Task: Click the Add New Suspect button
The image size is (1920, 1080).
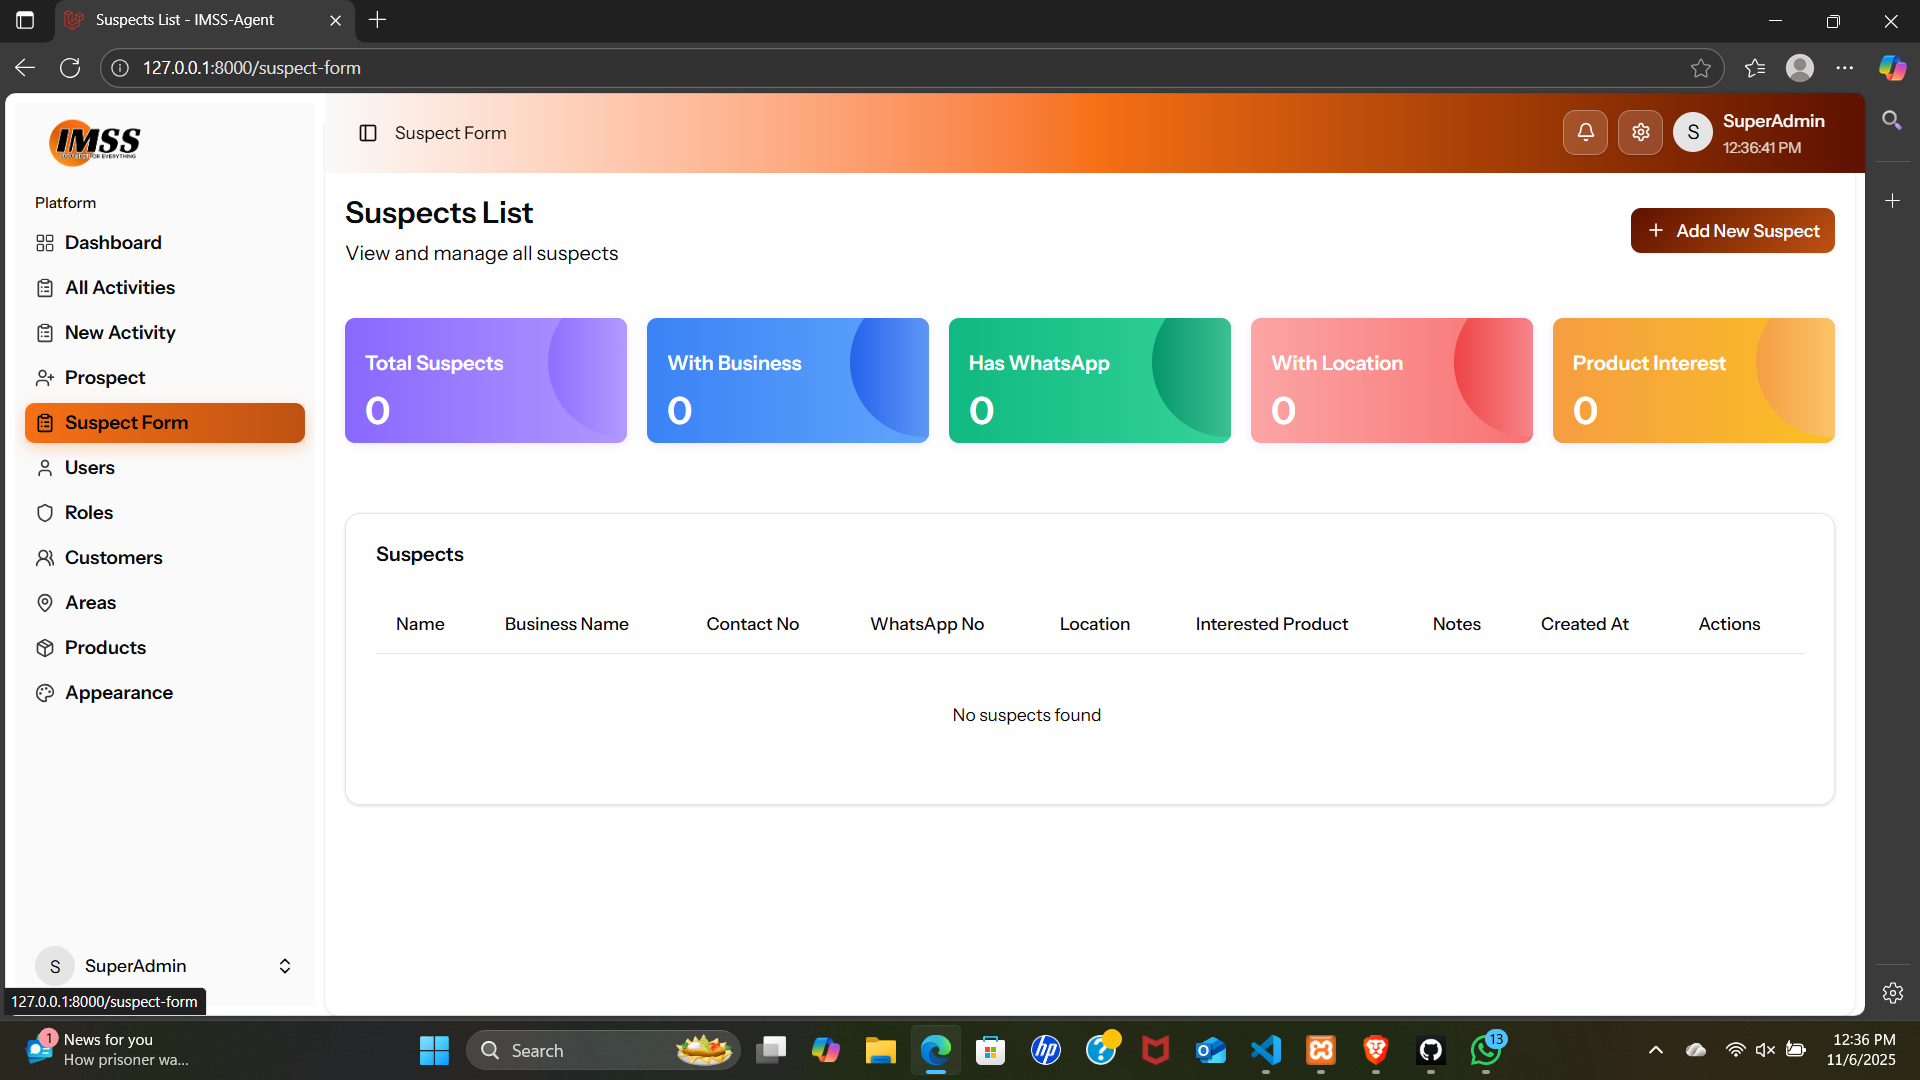Action: click(1732, 231)
